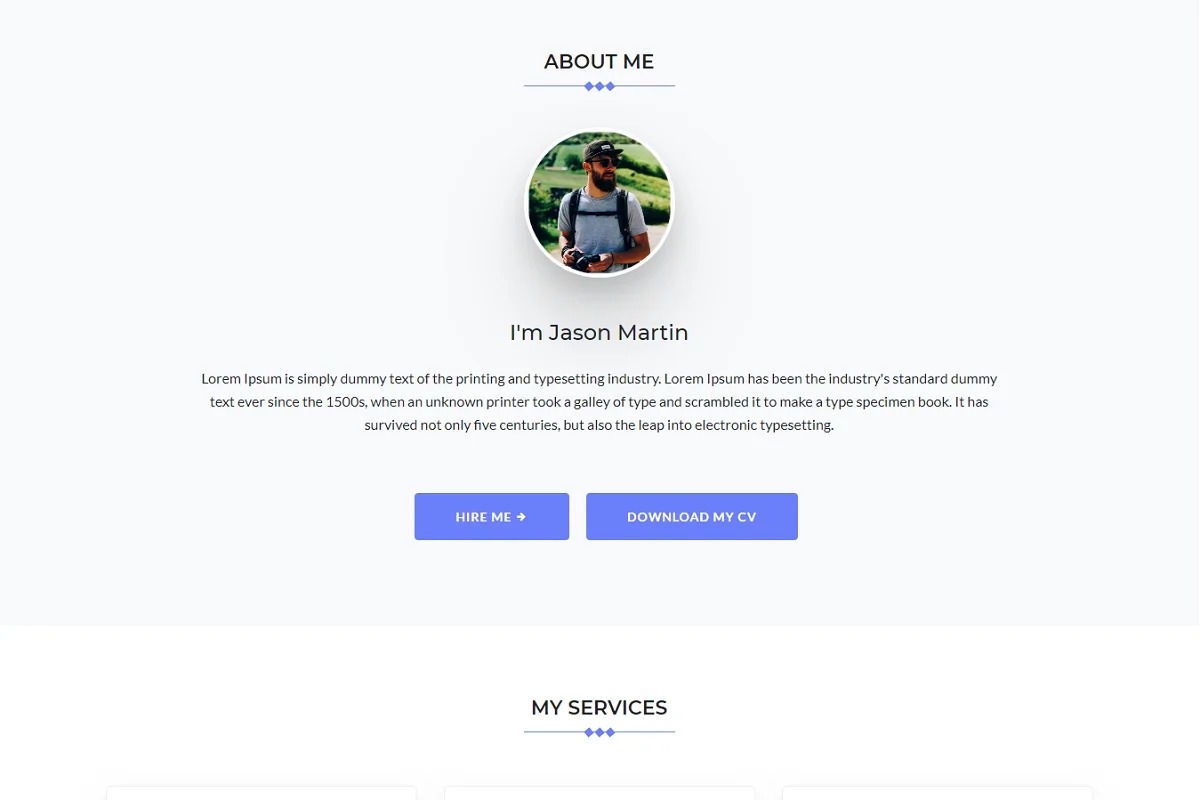Viewport: 1200px width, 800px height.
Task: Click the arrow icon in Hire Me button
Action: click(x=521, y=517)
